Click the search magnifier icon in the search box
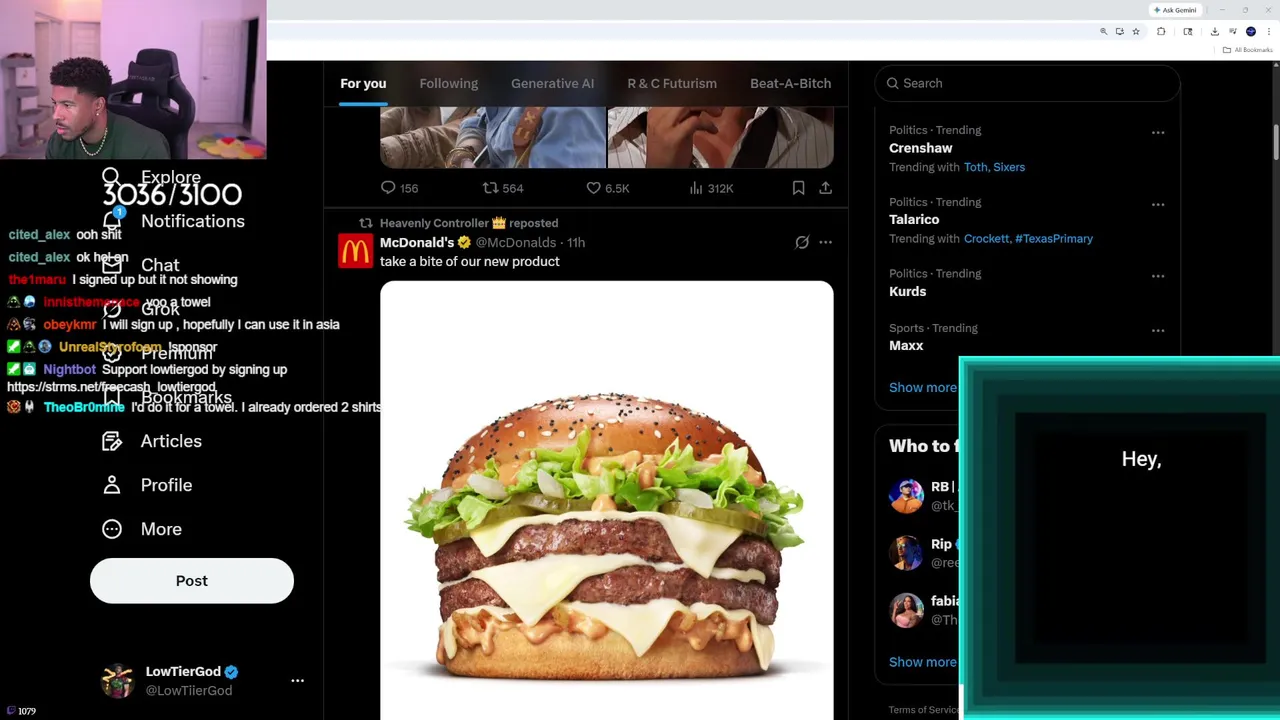 893,83
